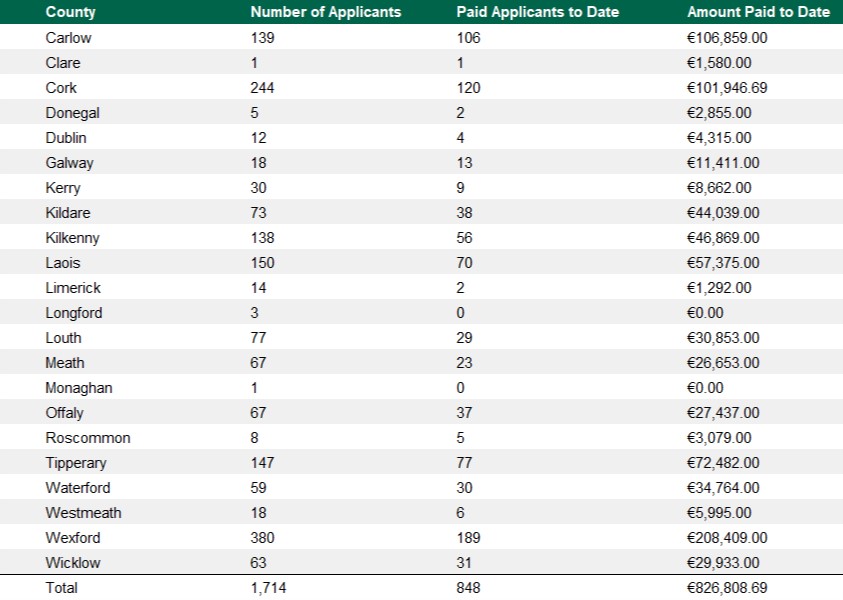
Task: Select Laois applicants count 150
Action: [263, 263]
